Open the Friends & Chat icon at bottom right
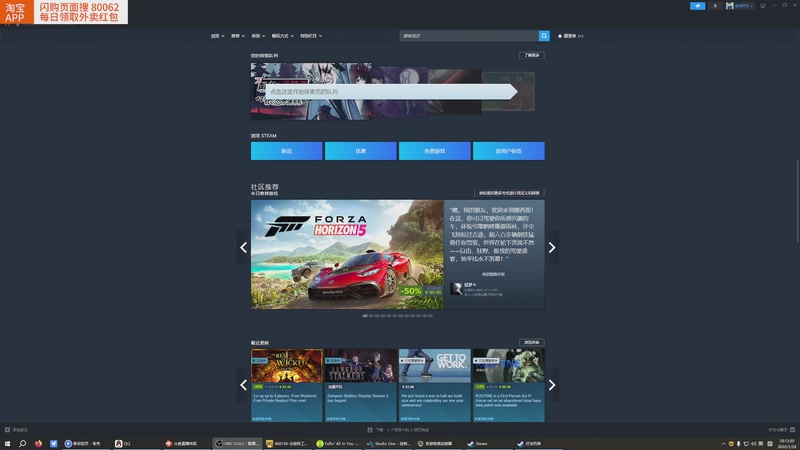Viewport: 800px width, 450px height. coord(792,430)
